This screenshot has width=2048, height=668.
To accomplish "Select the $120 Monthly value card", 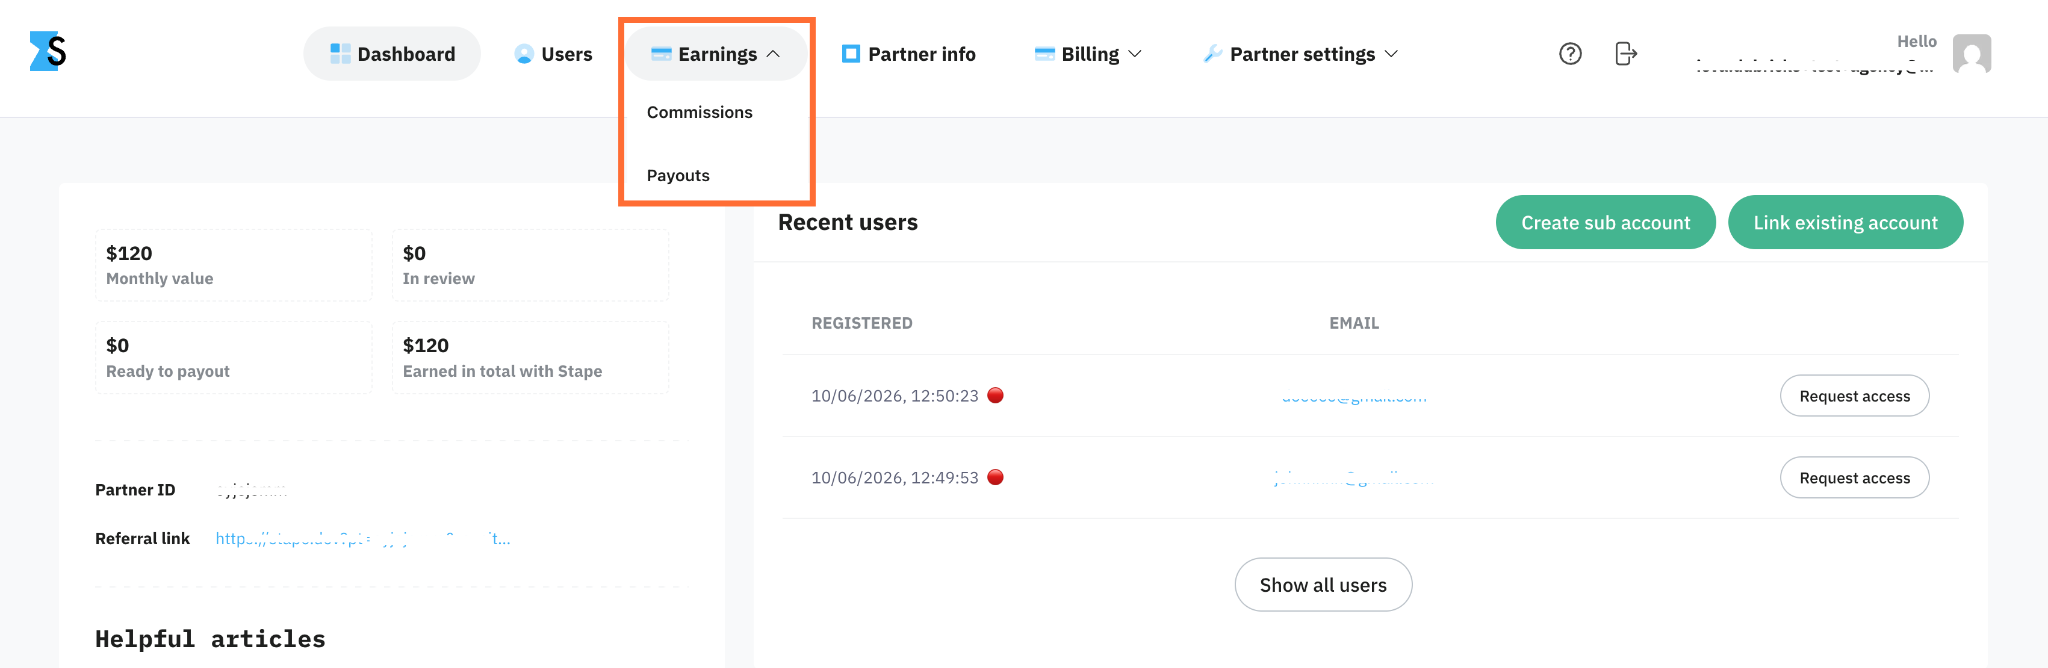I will tap(234, 265).
